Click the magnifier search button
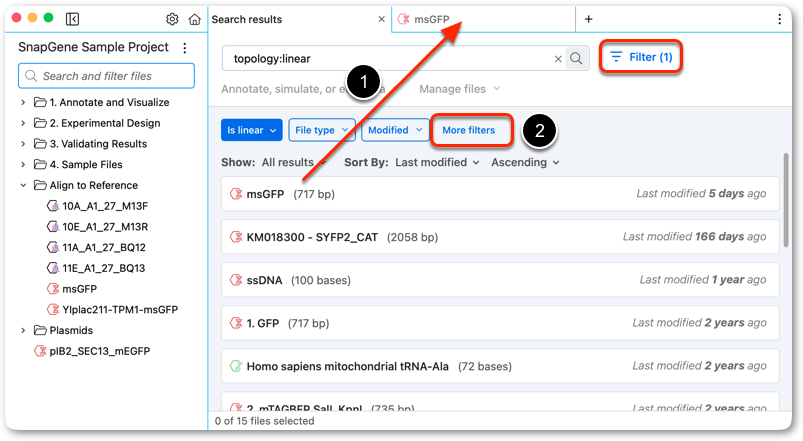Viewport: 803px width, 441px height. (576, 58)
